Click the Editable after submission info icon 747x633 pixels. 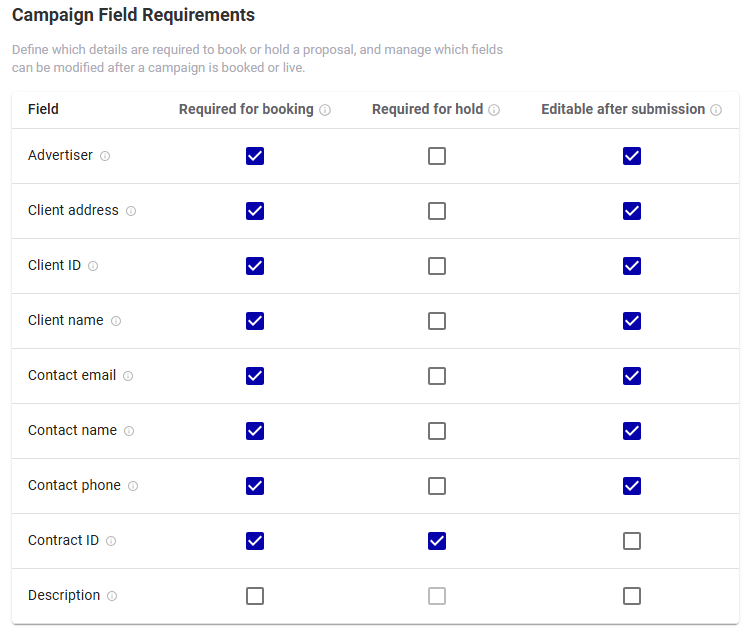click(x=716, y=110)
